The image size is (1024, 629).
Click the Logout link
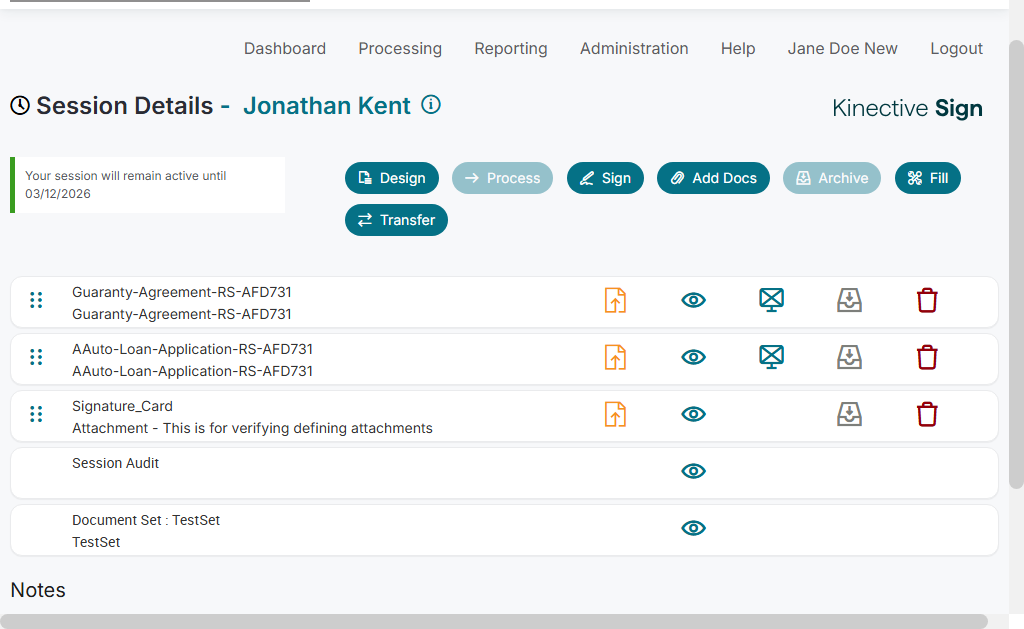tap(956, 48)
